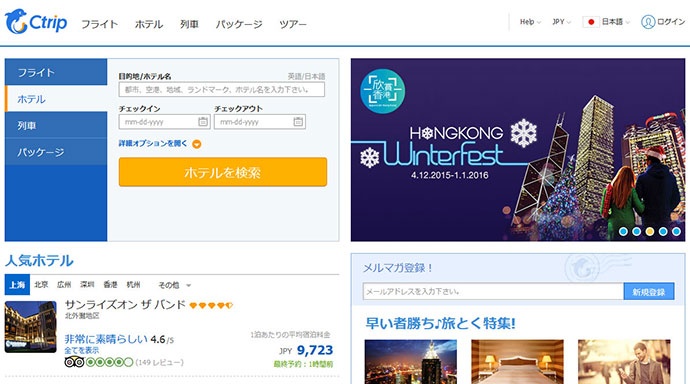
Task: Select 香港 popular hotels tab
Action: pos(110,285)
